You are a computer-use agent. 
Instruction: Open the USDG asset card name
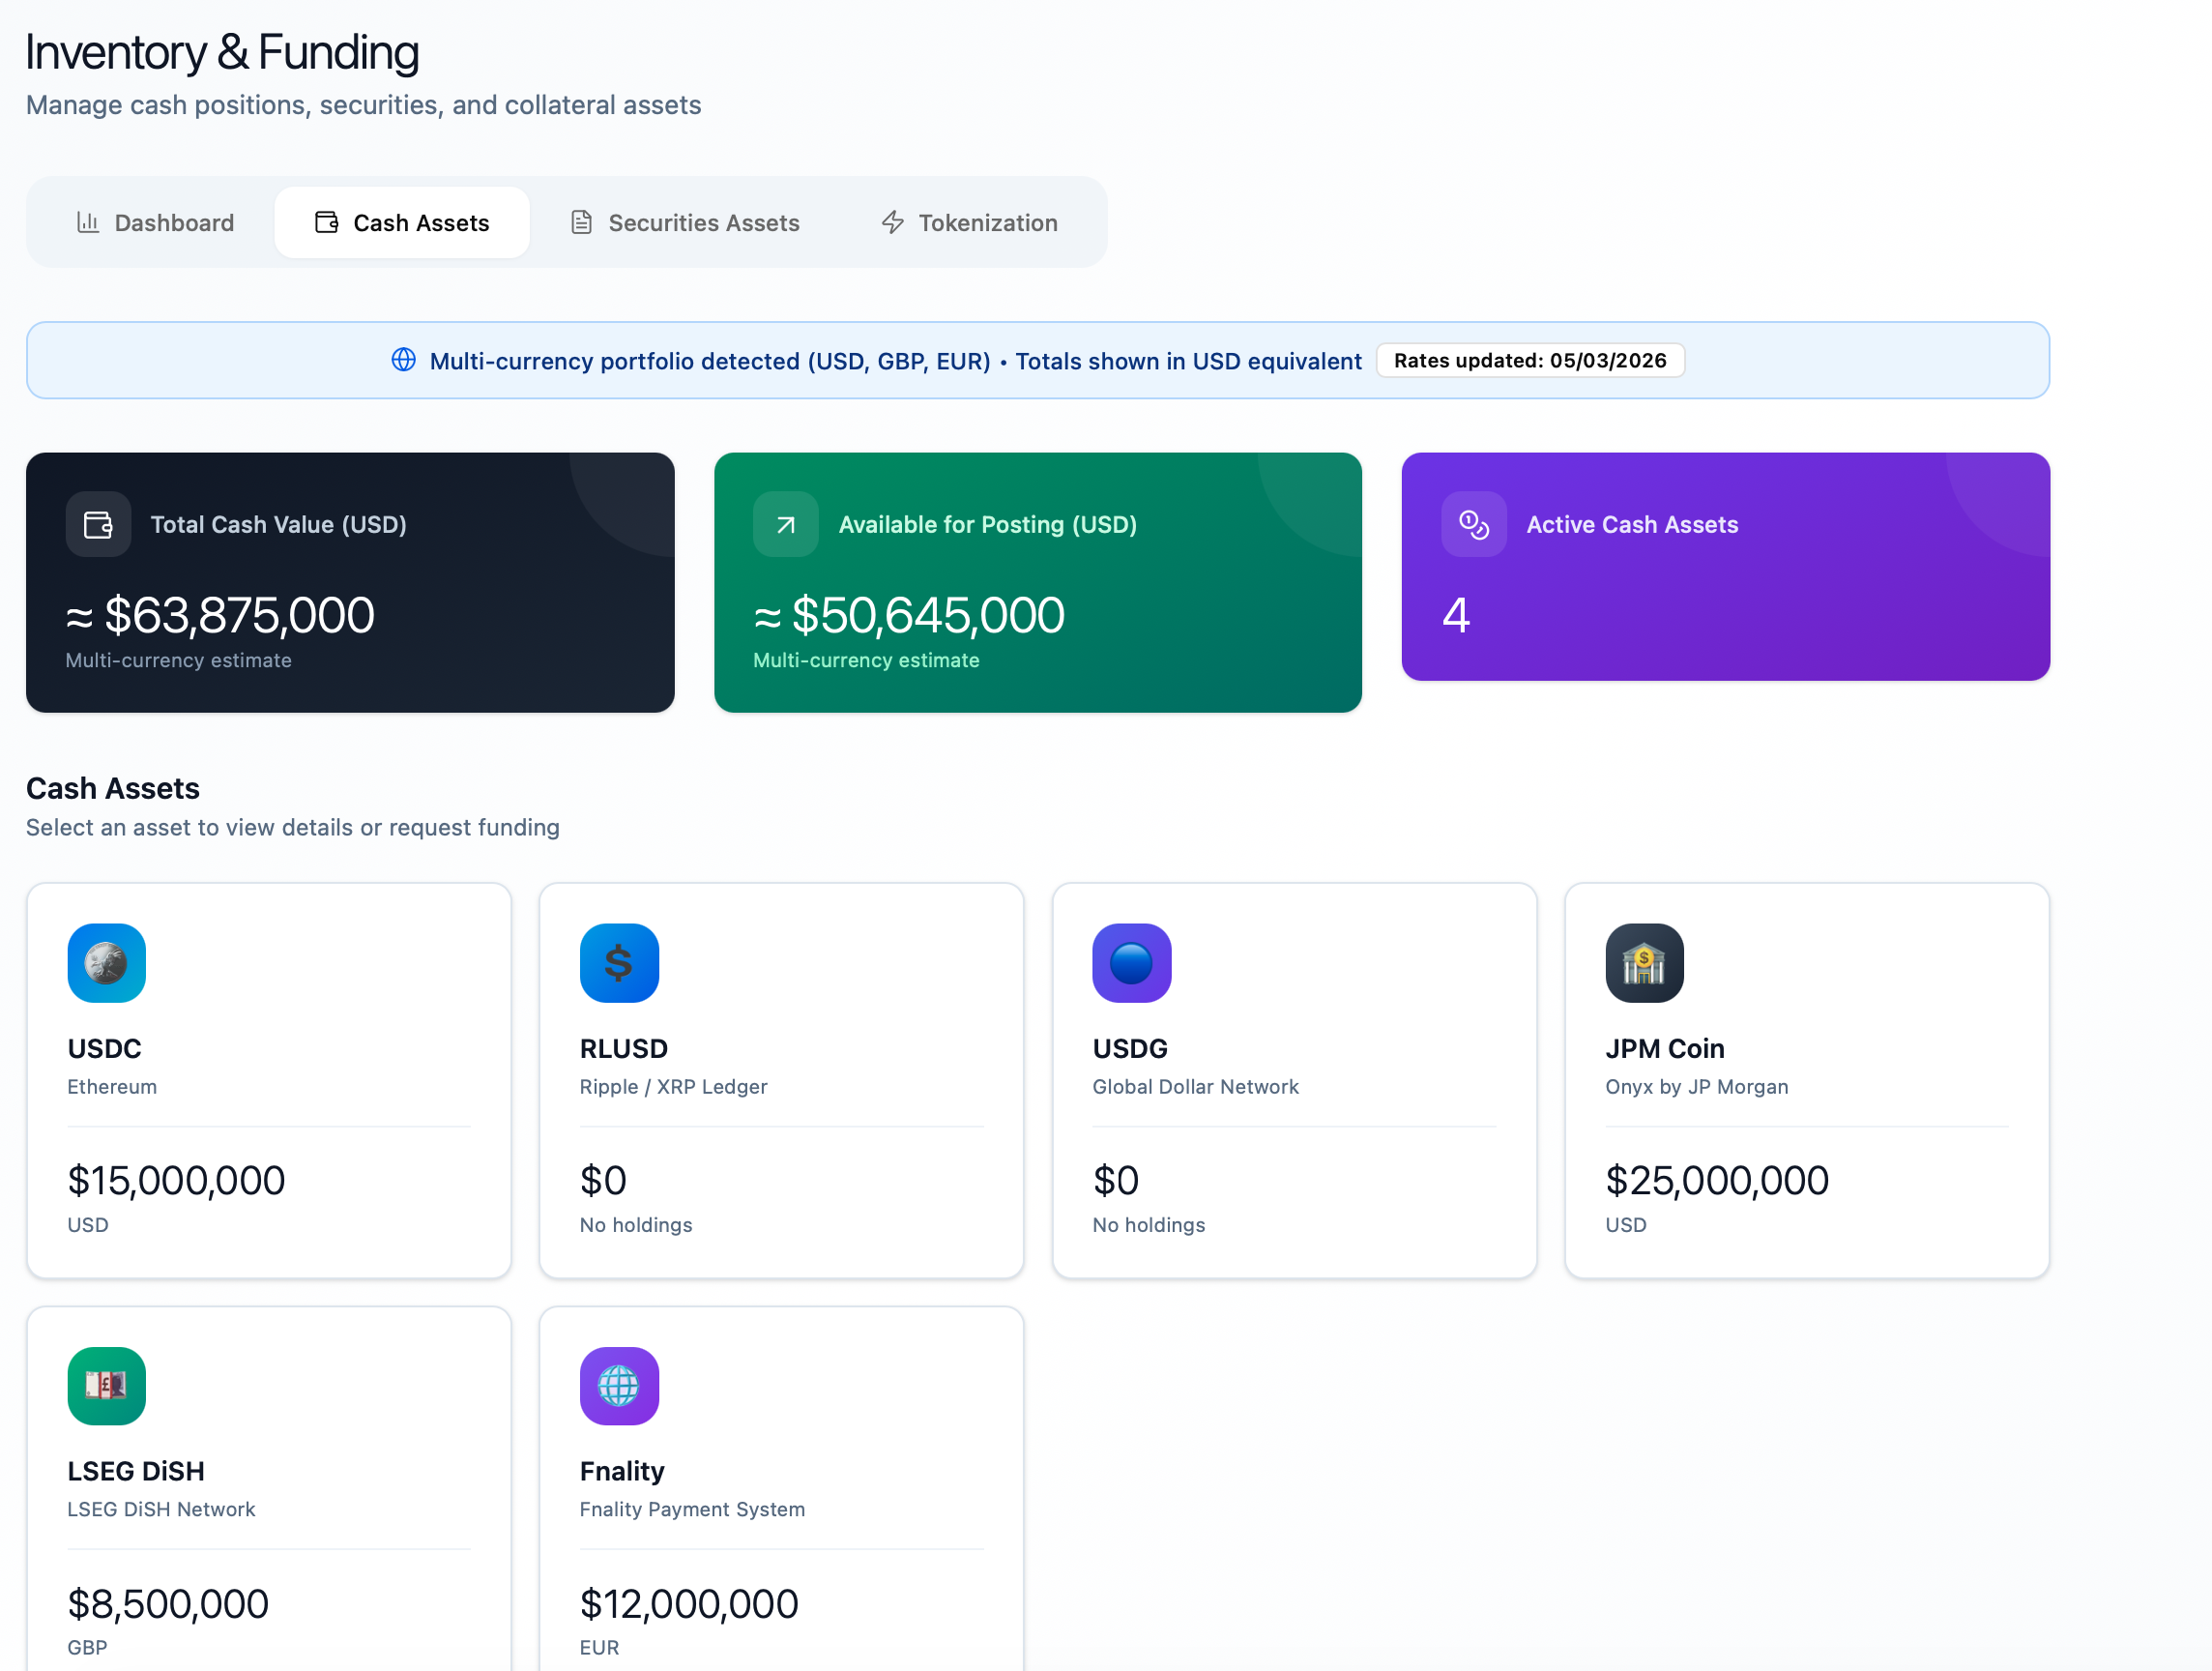click(1130, 1048)
